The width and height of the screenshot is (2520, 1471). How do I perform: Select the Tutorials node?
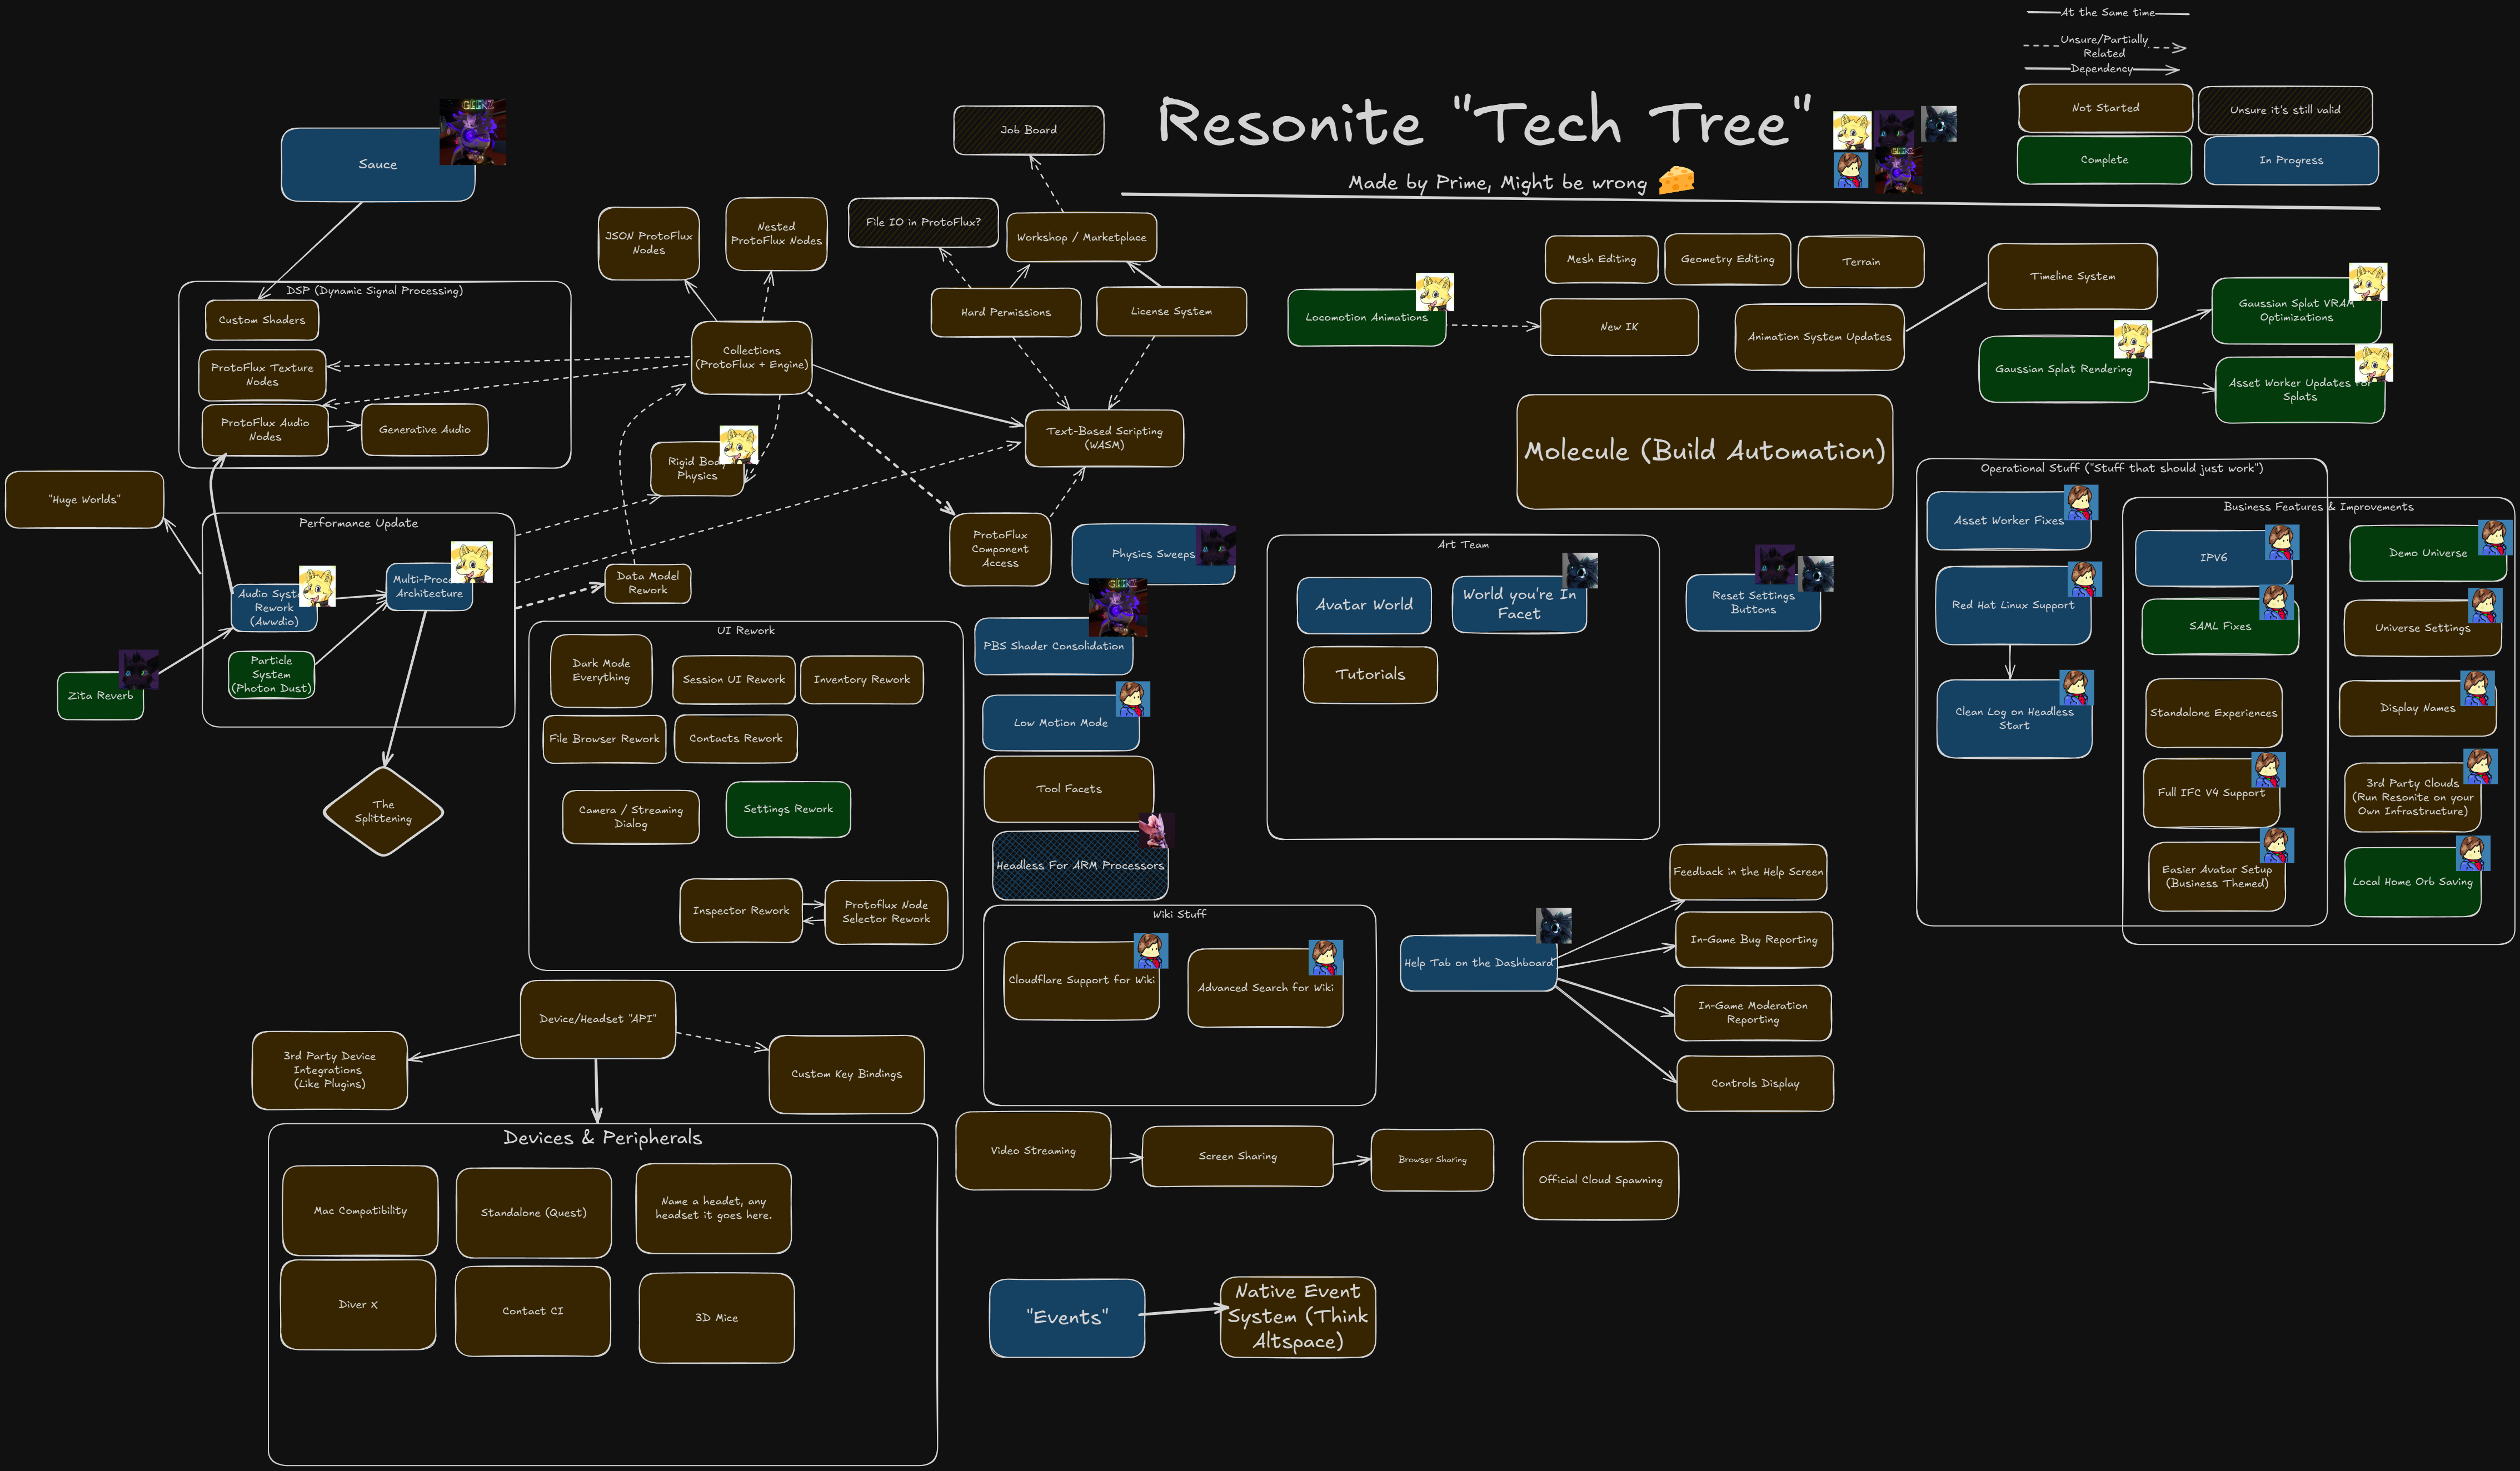tap(1370, 675)
